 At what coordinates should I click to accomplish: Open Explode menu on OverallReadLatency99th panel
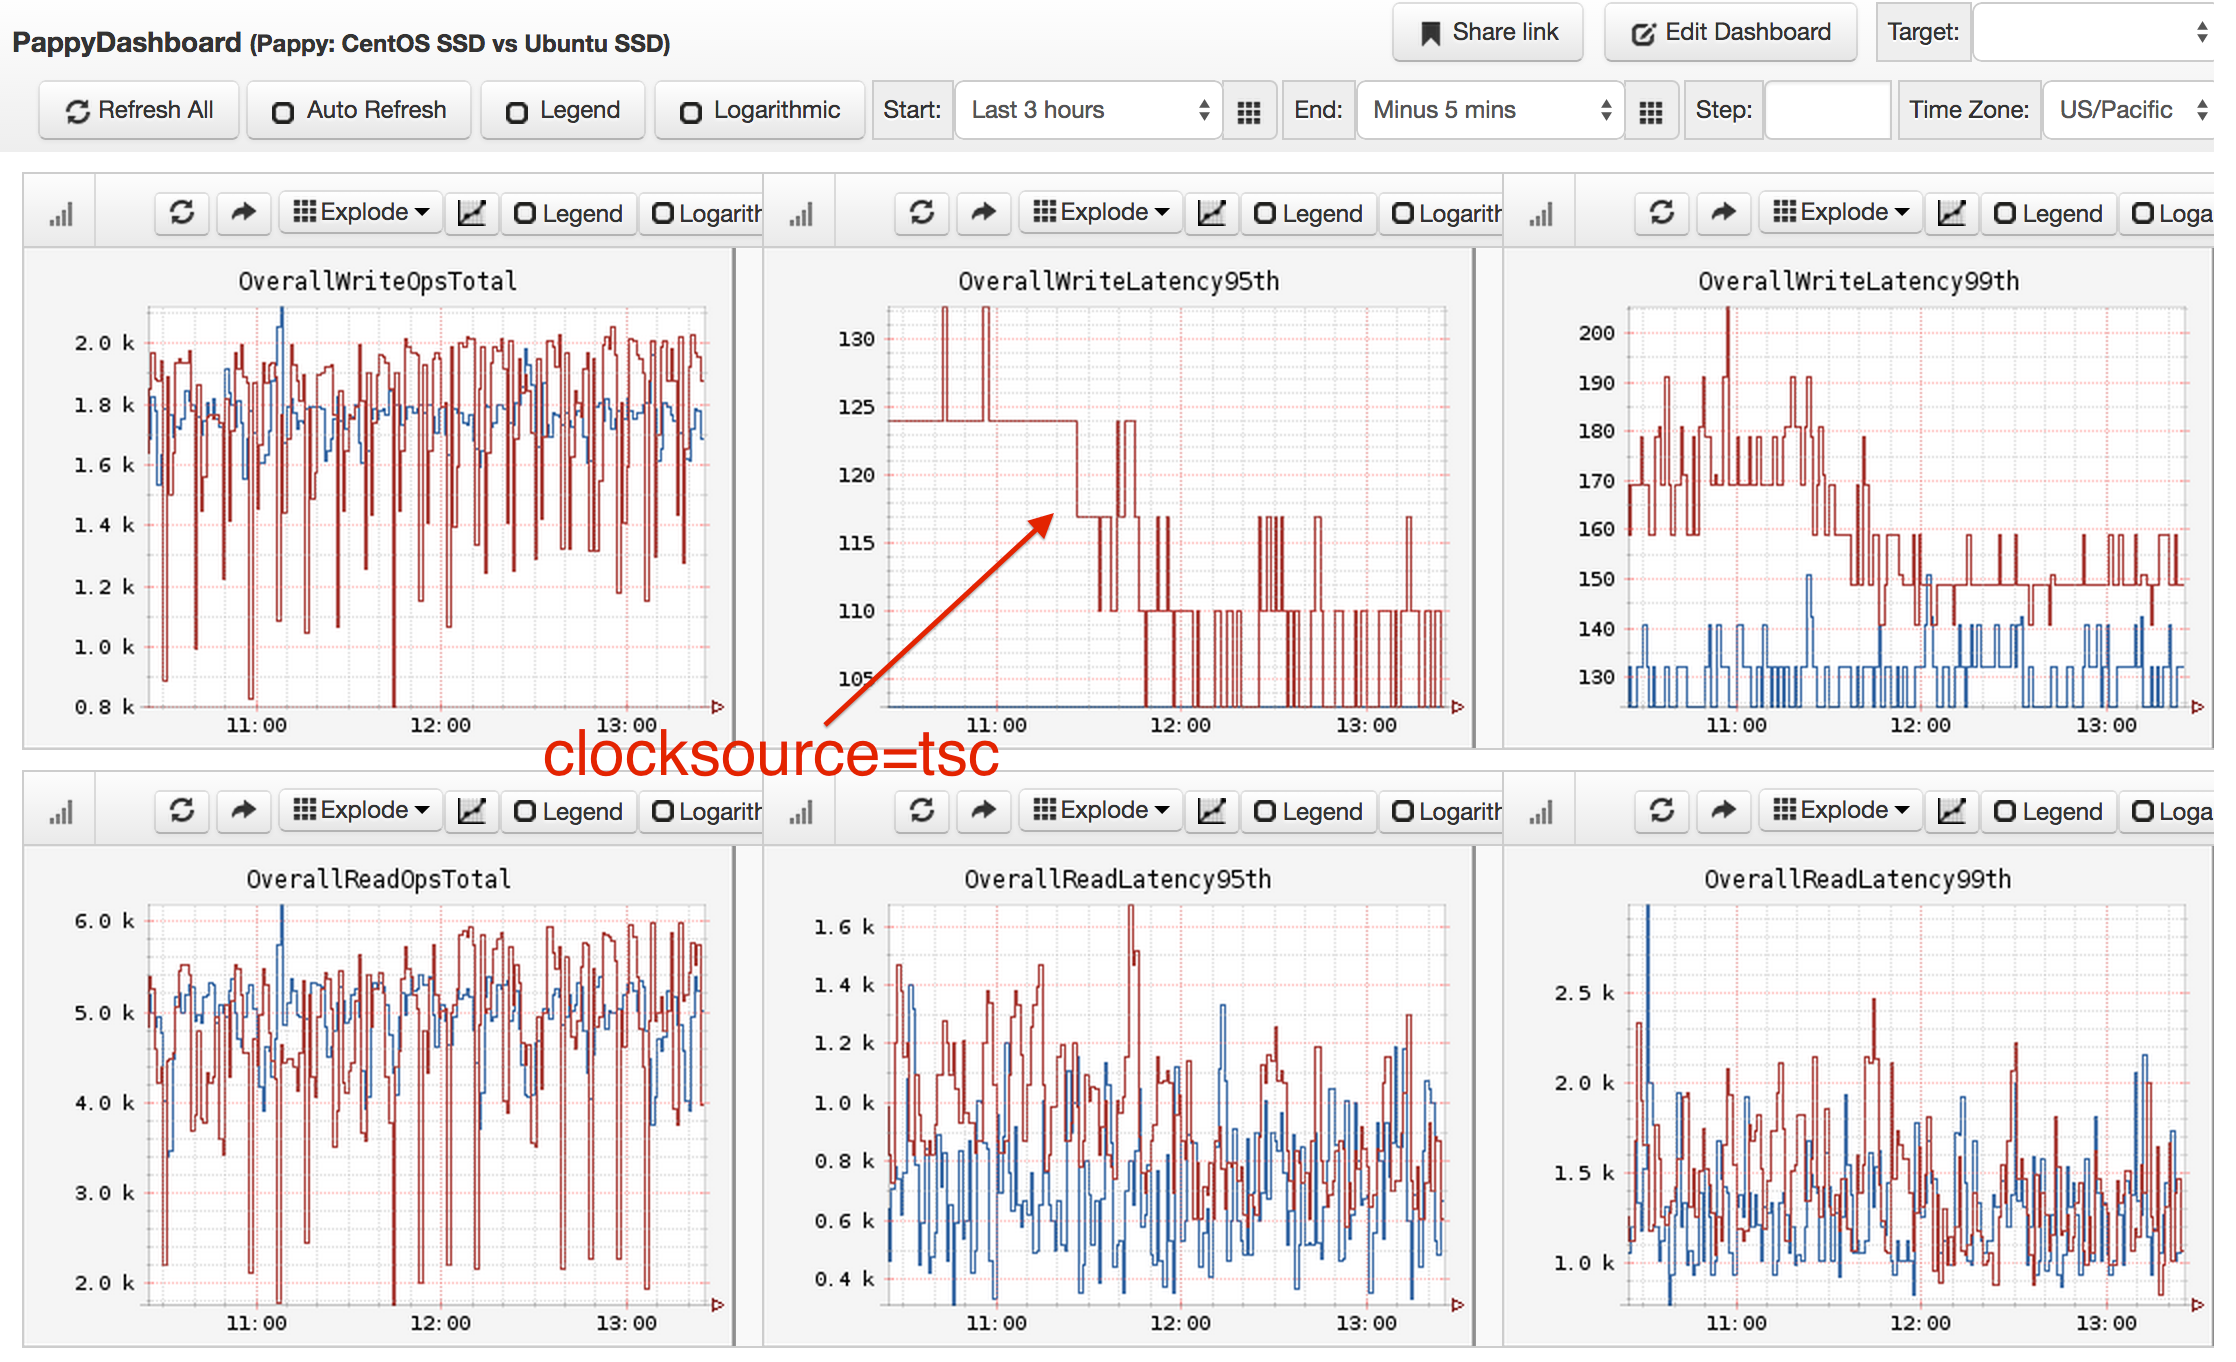[x=1841, y=810]
